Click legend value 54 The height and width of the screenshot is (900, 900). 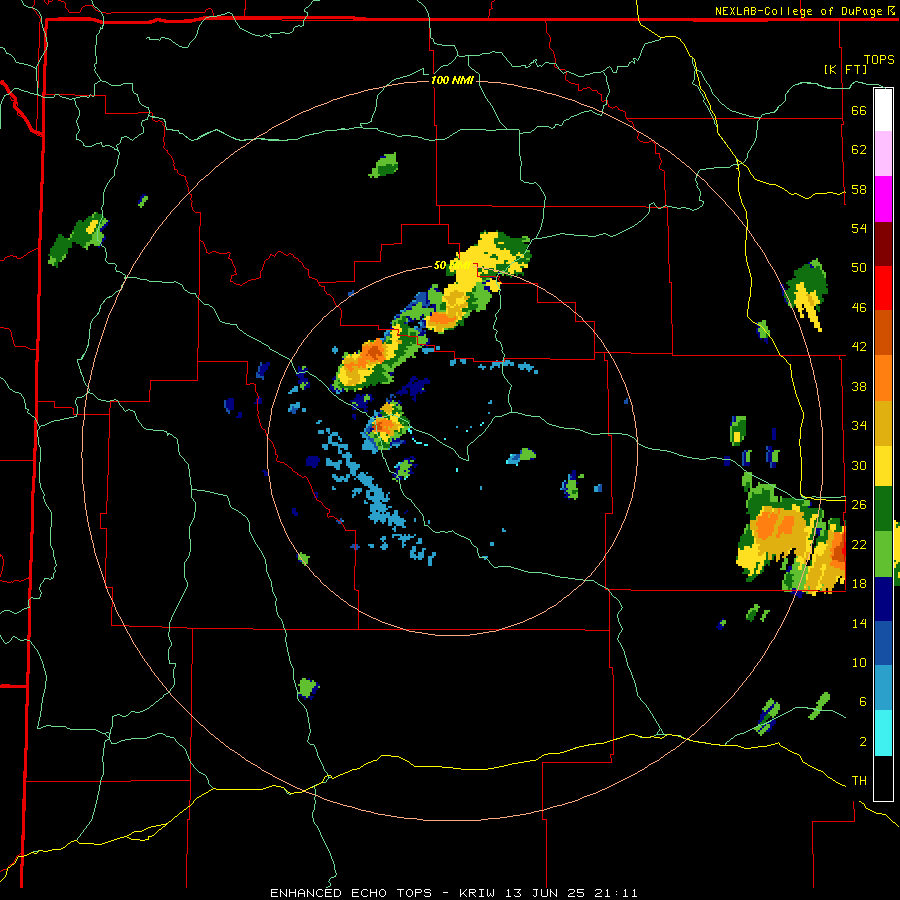pos(859,228)
